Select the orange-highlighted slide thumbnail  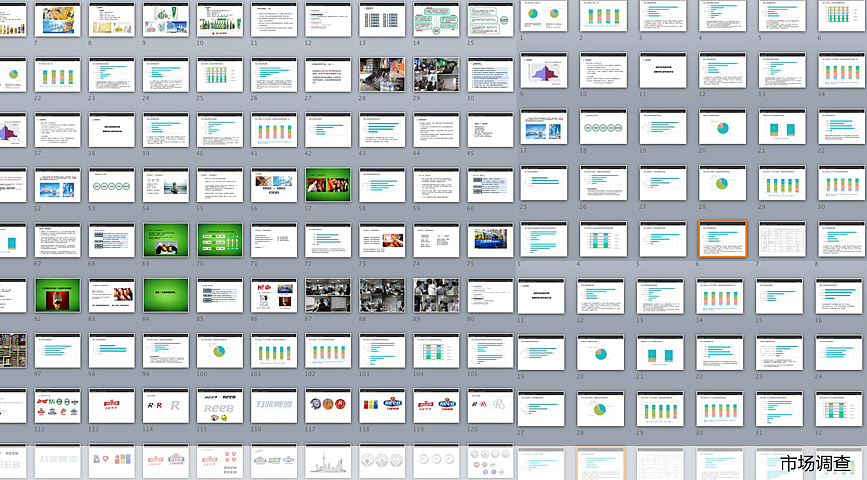[x=723, y=239]
